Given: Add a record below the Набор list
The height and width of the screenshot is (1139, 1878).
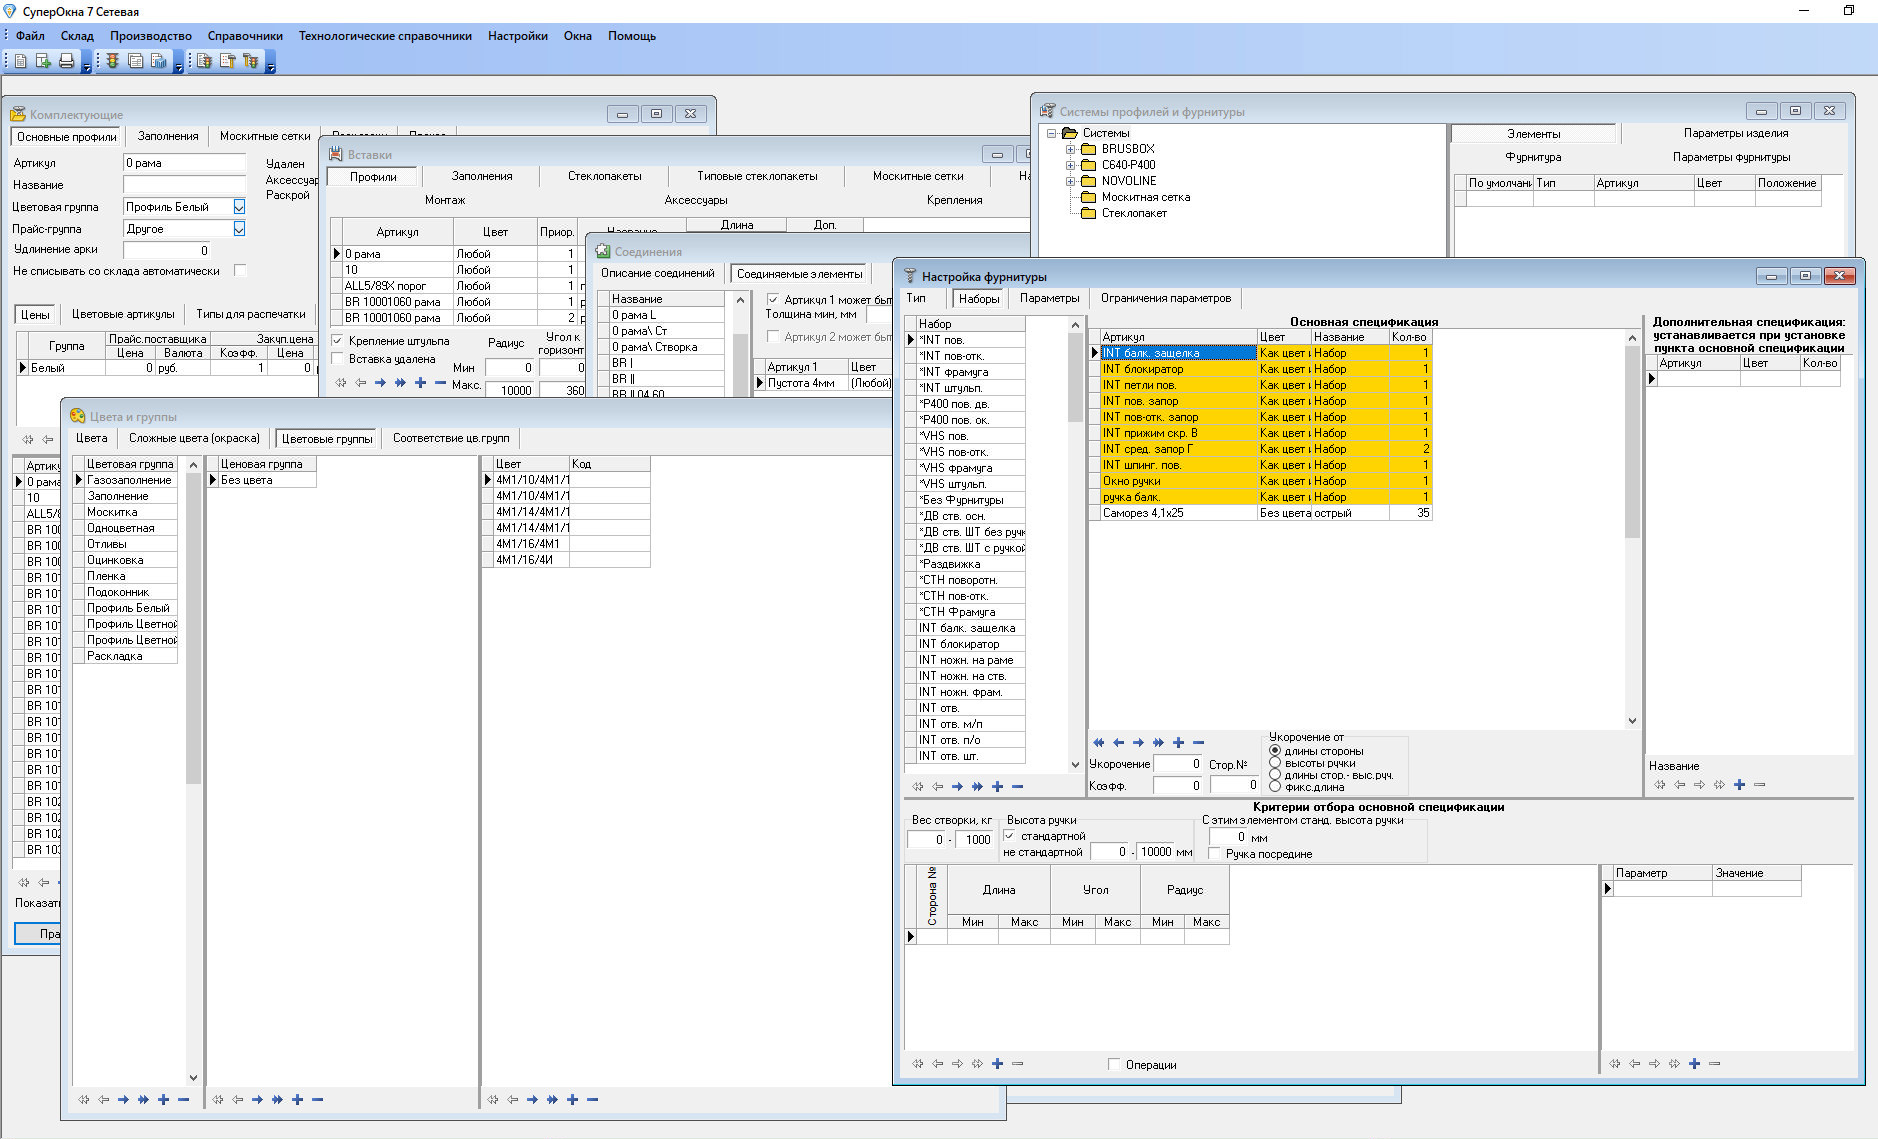Looking at the screenshot, I should (997, 787).
